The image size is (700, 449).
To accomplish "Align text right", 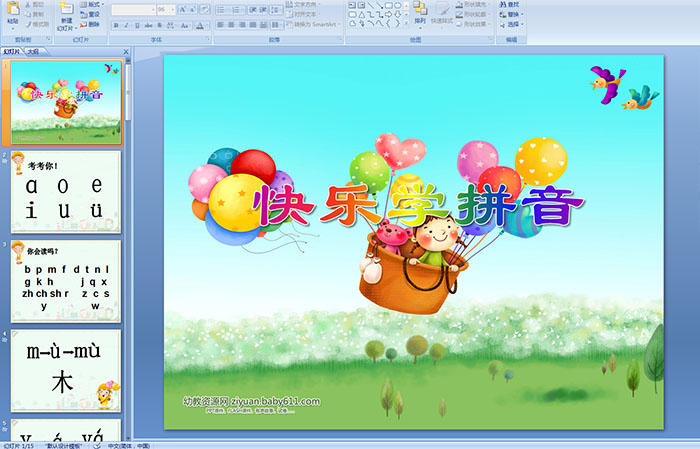I will tap(242, 25).
